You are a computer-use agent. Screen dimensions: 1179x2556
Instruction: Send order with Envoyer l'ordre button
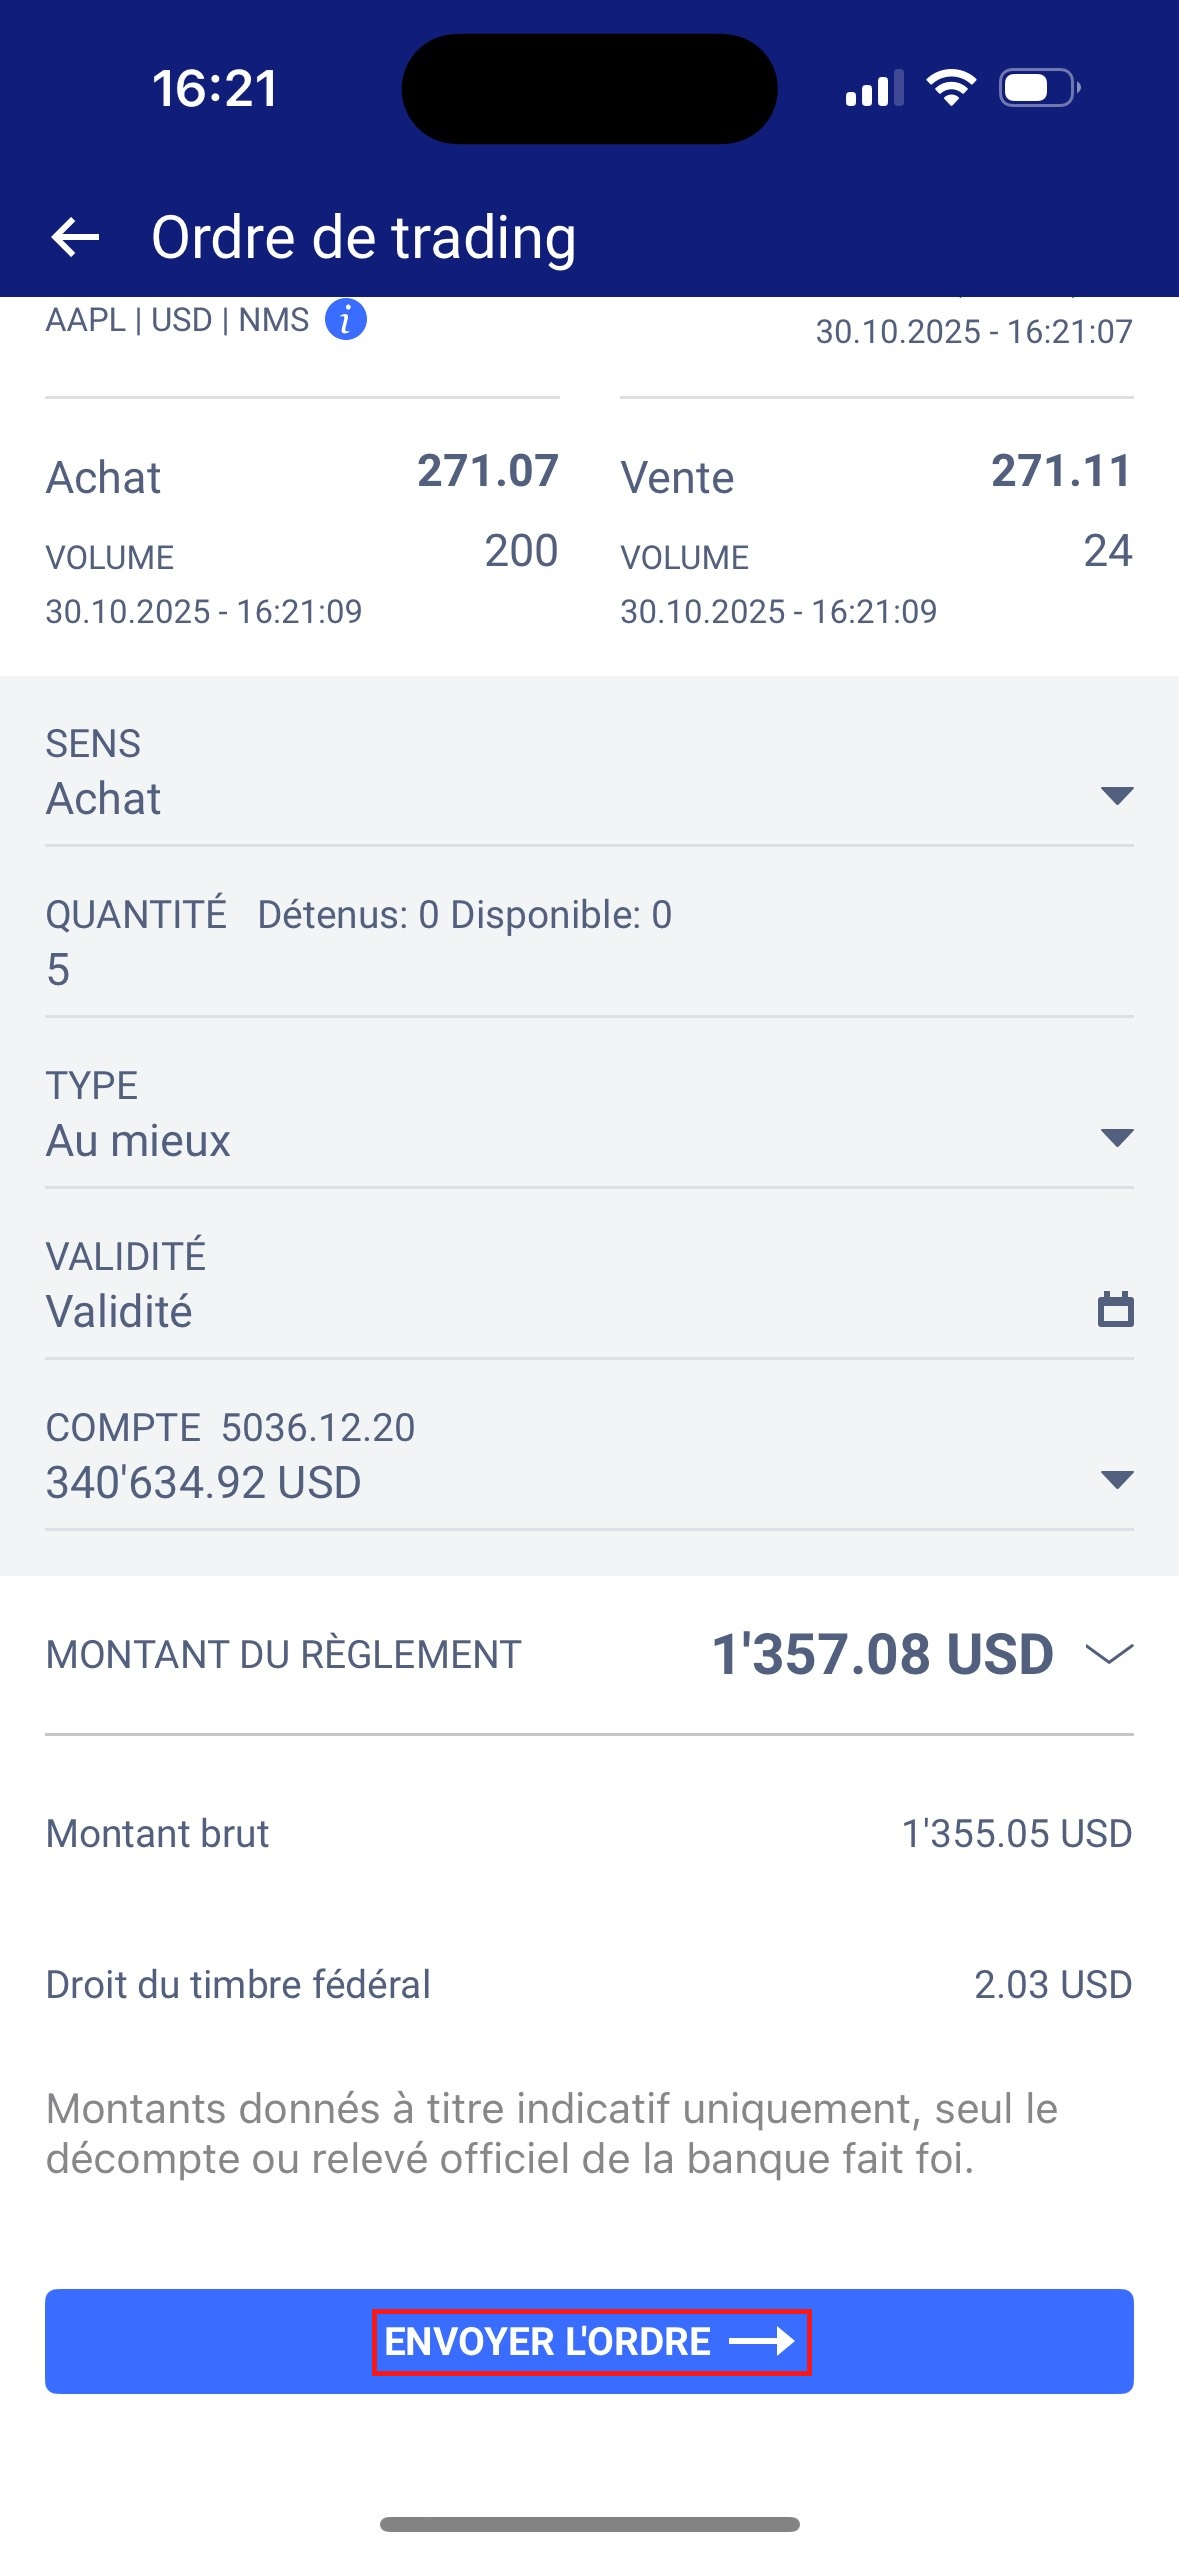[589, 2341]
